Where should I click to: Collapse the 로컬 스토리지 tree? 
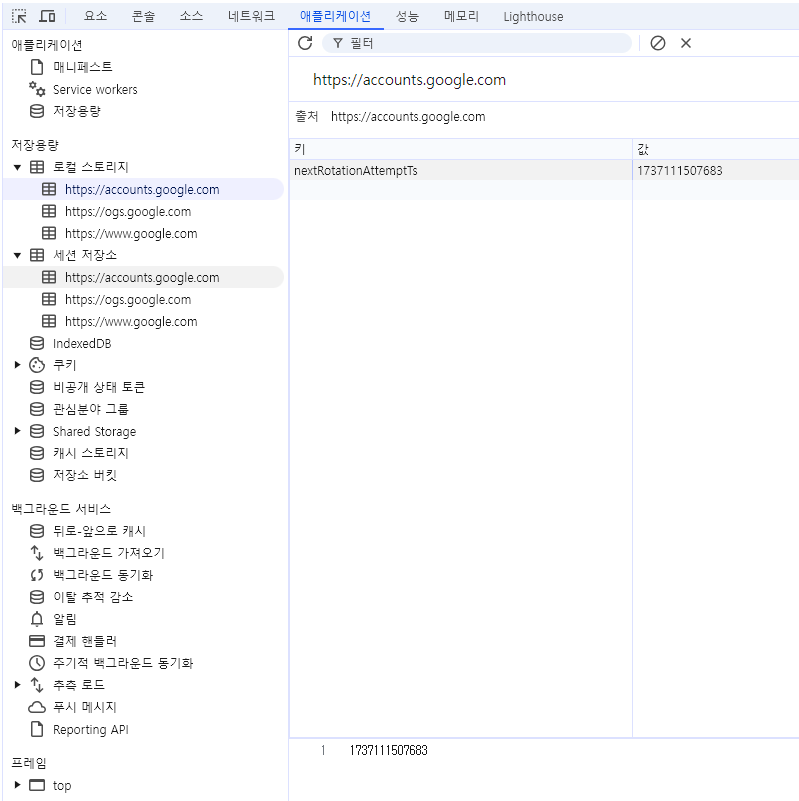(x=17, y=167)
